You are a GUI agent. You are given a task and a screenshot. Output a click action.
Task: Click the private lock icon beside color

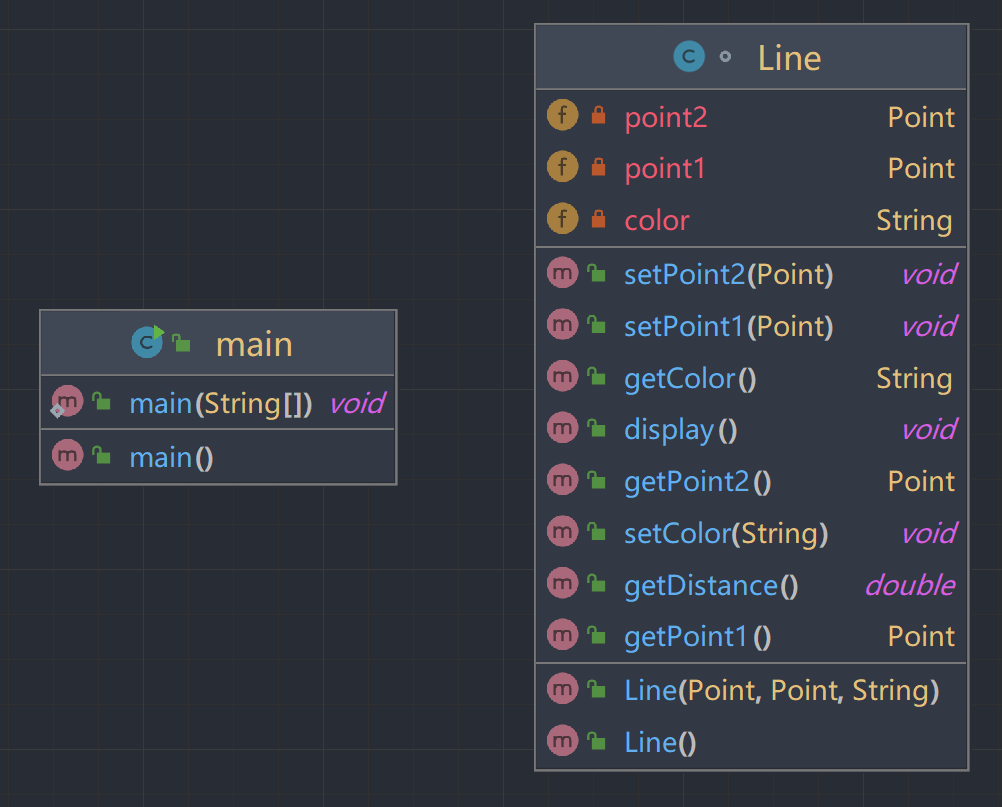tap(598, 219)
